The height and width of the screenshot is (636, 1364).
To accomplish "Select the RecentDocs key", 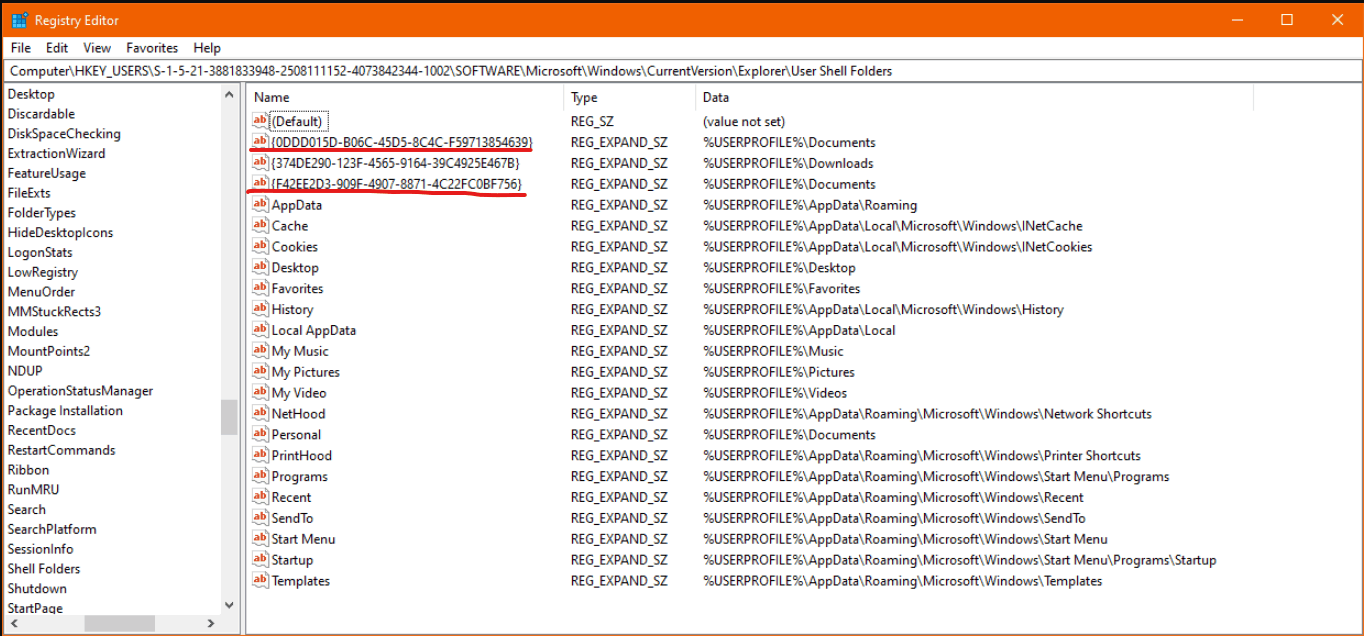I will coord(42,431).
